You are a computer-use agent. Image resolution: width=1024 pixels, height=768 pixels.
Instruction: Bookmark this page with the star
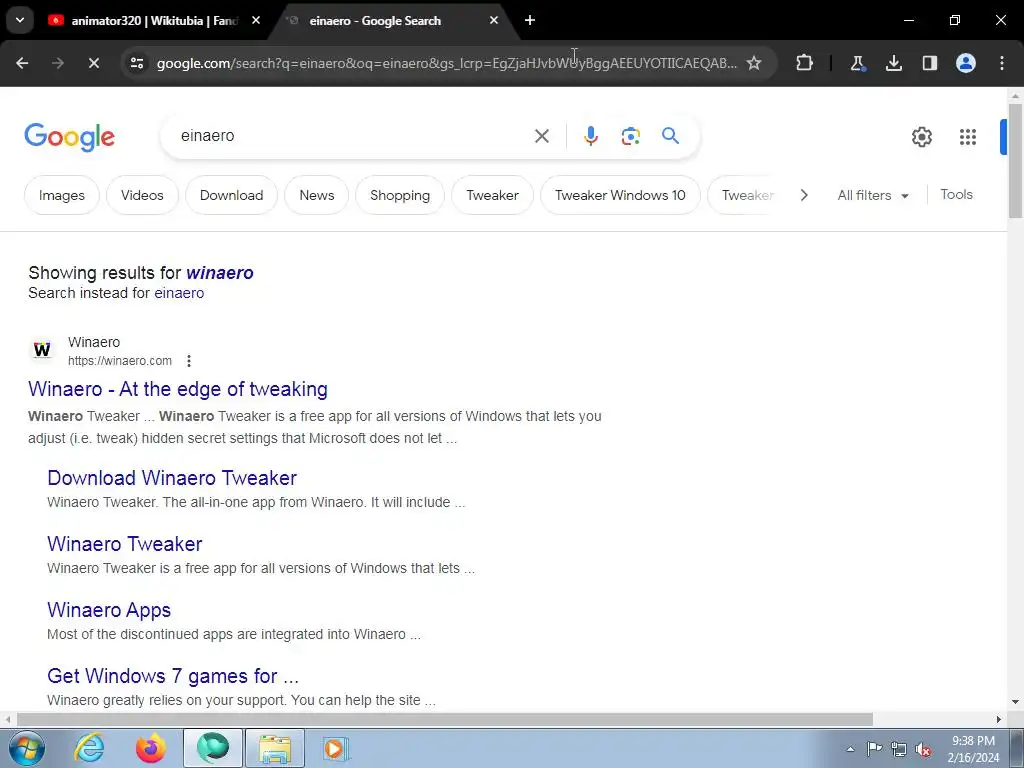(x=754, y=63)
